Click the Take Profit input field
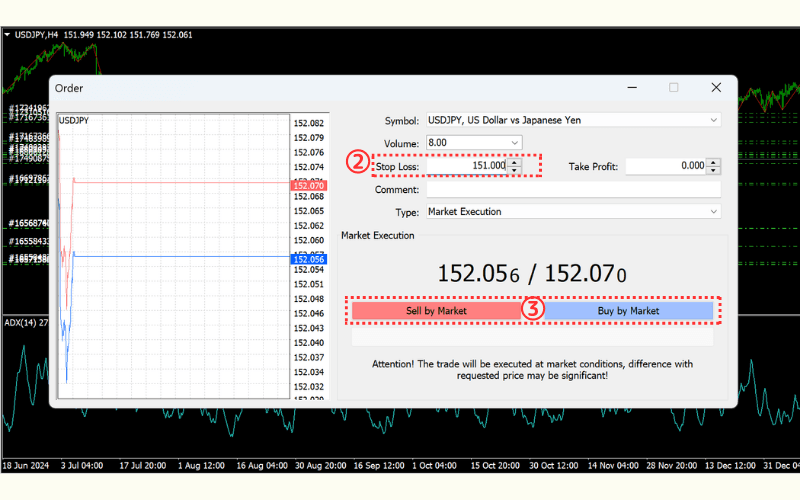Image resolution: width=800 pixels, height=500 pixels. coord(665,166)
